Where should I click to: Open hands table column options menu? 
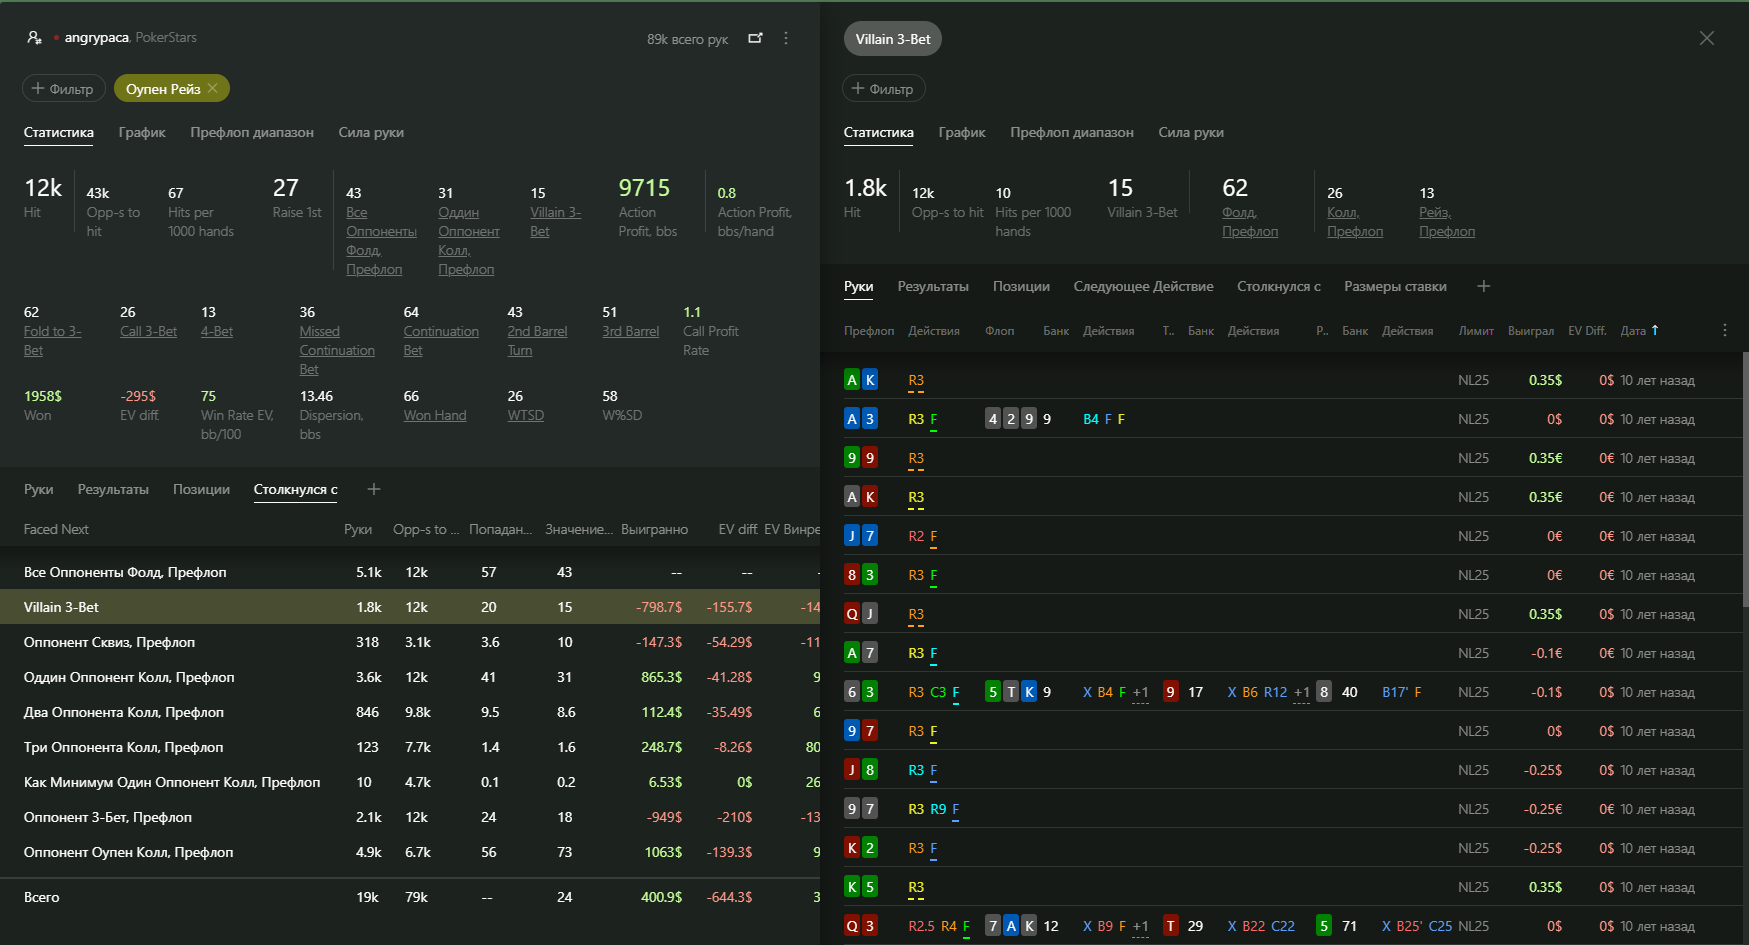1725,330
